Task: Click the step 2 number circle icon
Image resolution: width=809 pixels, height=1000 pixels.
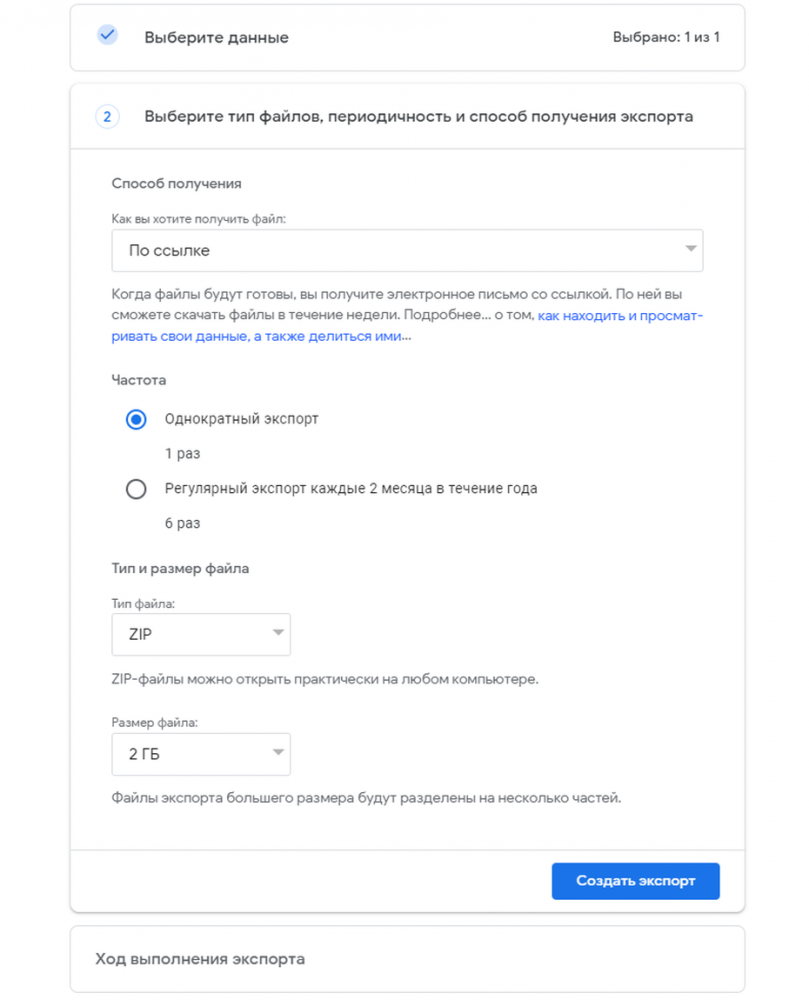Action: click(x=107, y=117)
